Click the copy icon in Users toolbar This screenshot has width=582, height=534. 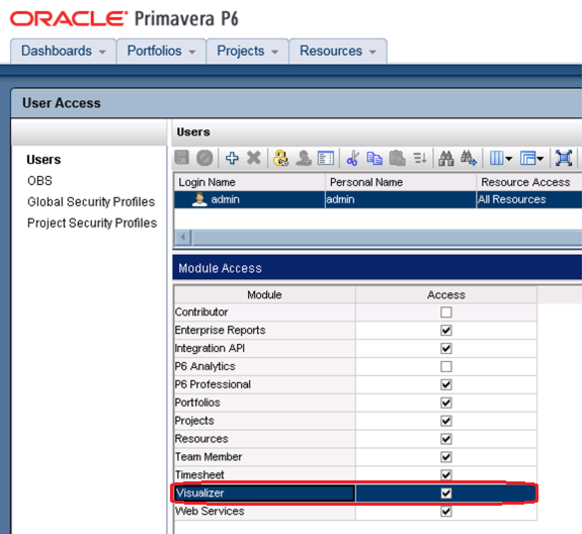pos(375,158)
